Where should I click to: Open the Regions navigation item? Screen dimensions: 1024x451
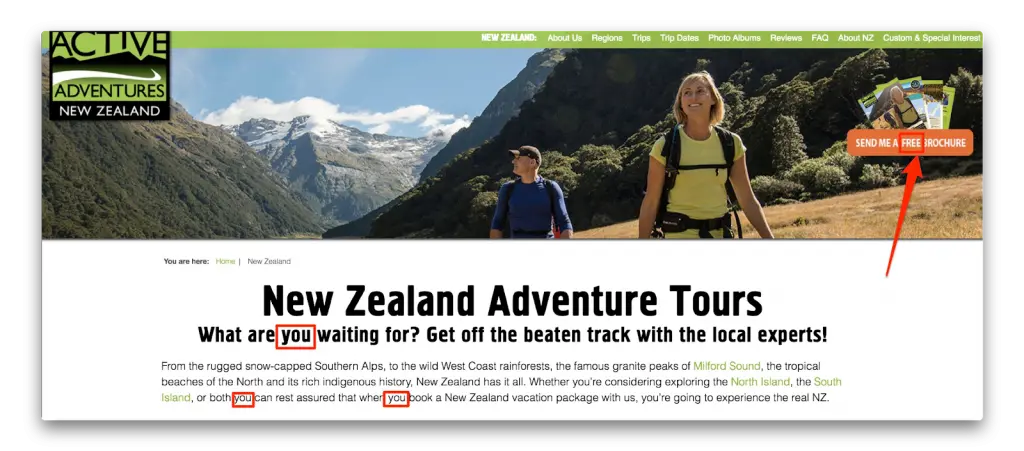pyautogui.click(x=607, y=38)
